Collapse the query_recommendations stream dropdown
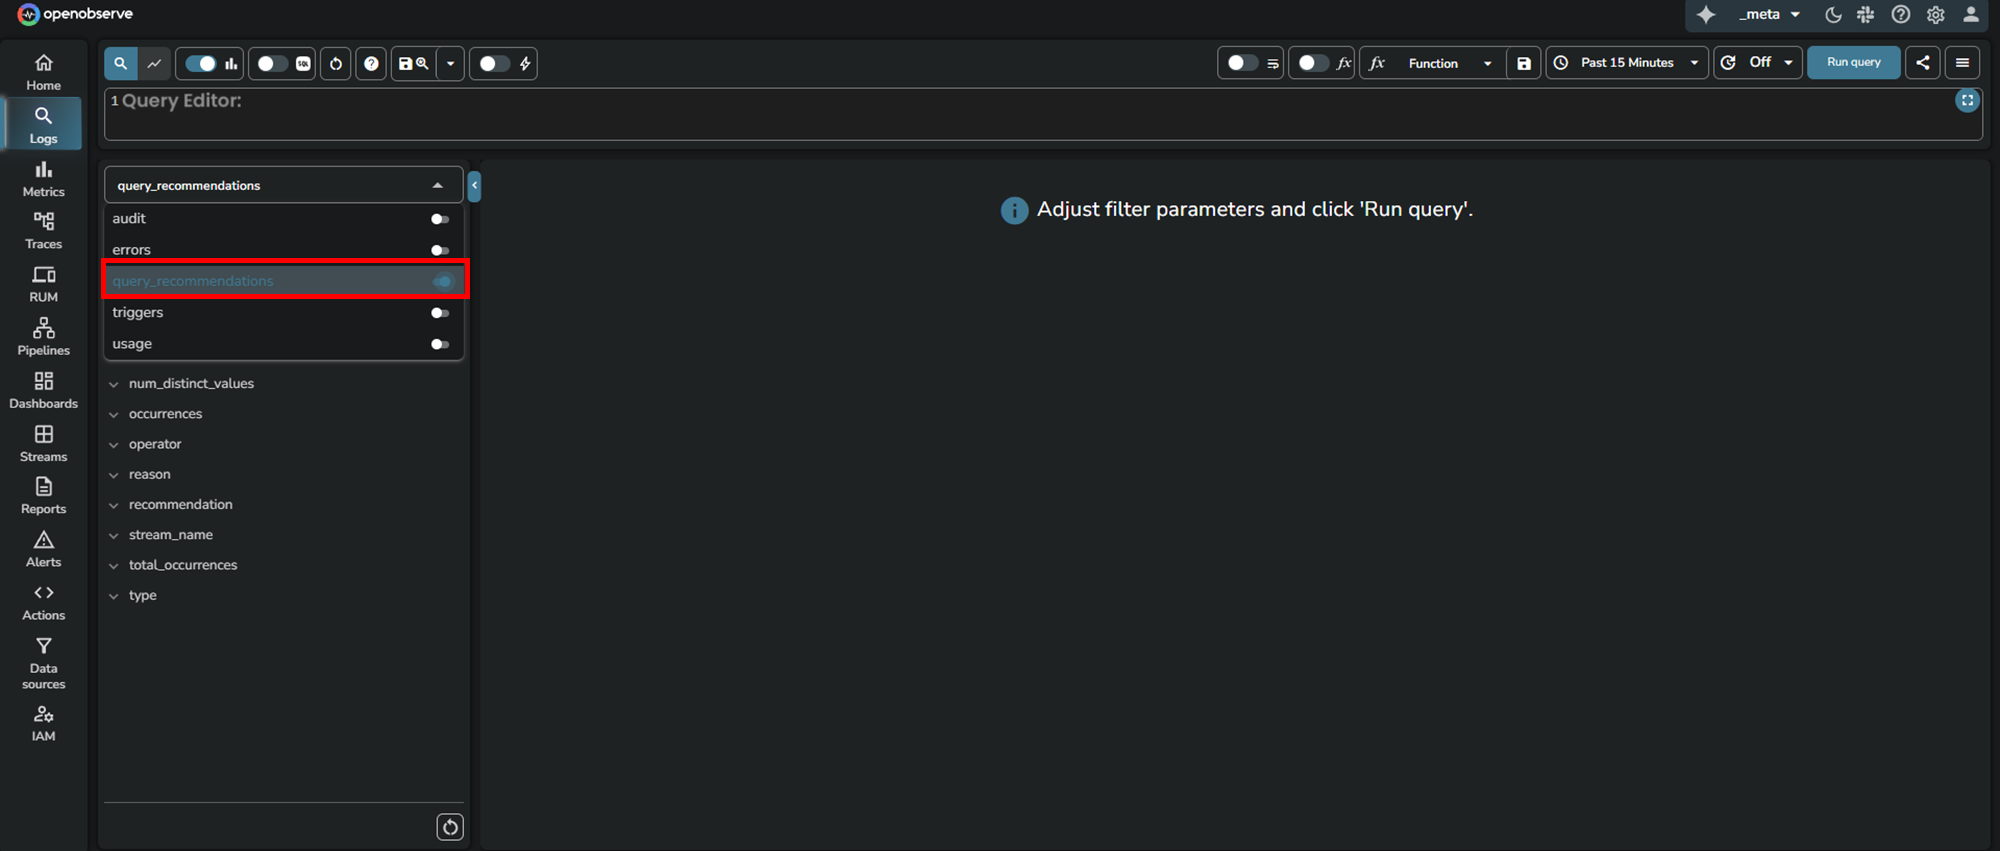The image size is (2000, 851). click(437, 185)
